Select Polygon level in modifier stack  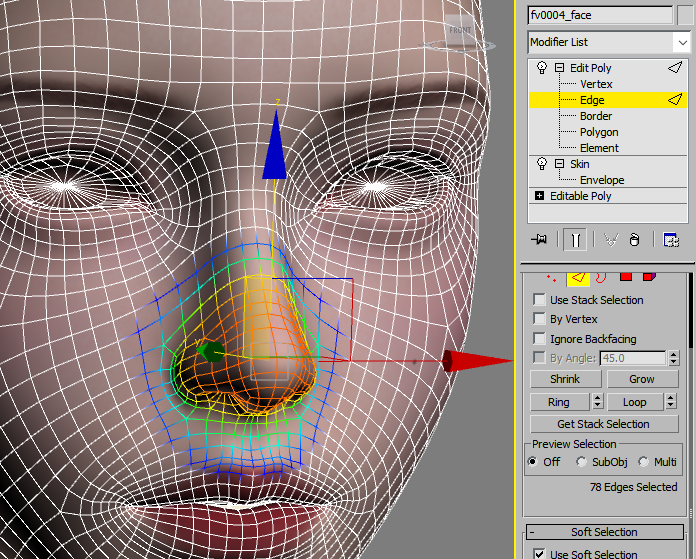click(x=599, y=132)
